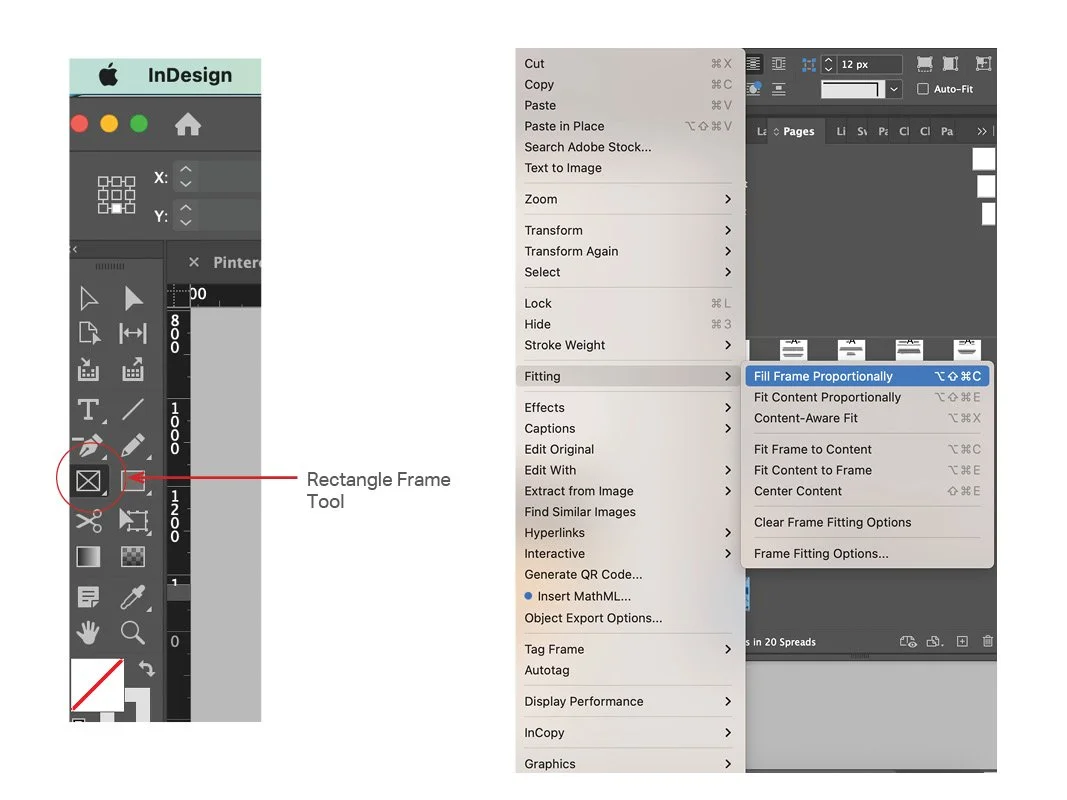Select the Page tool
The height and width of the screenshot is (800, 1067).
point(89,333)
